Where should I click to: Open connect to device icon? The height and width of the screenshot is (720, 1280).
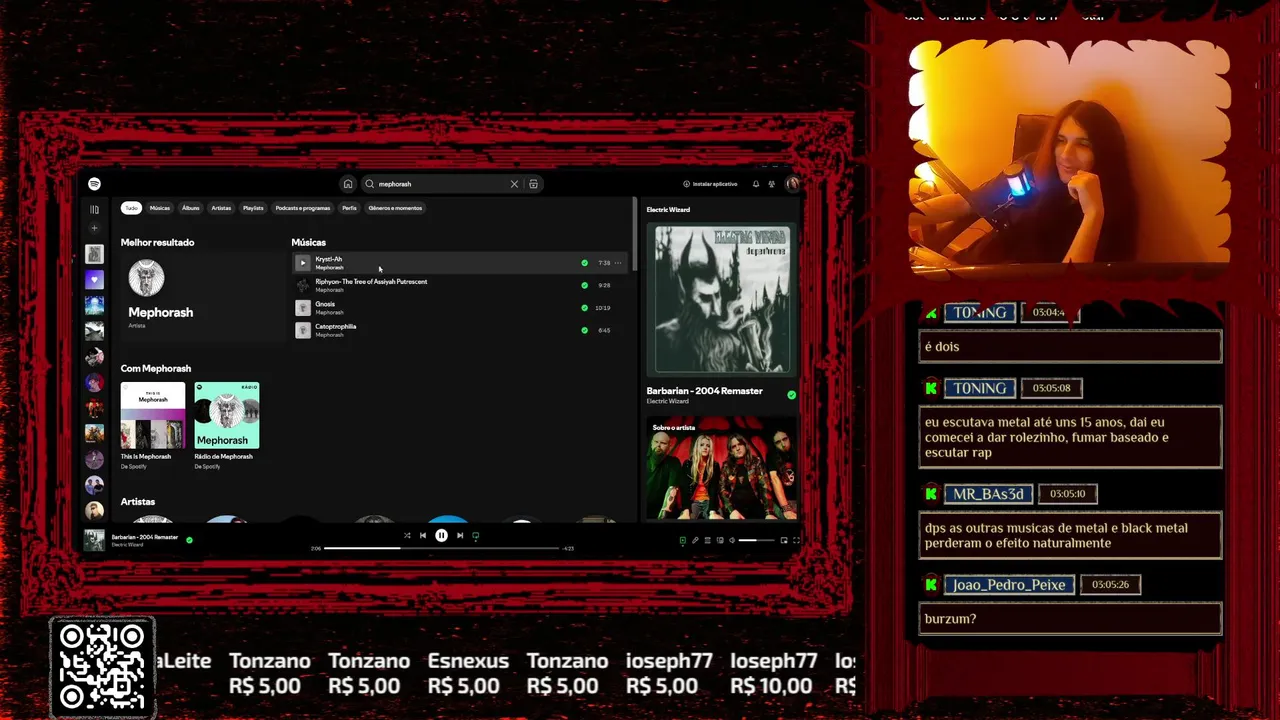[720, 540]
